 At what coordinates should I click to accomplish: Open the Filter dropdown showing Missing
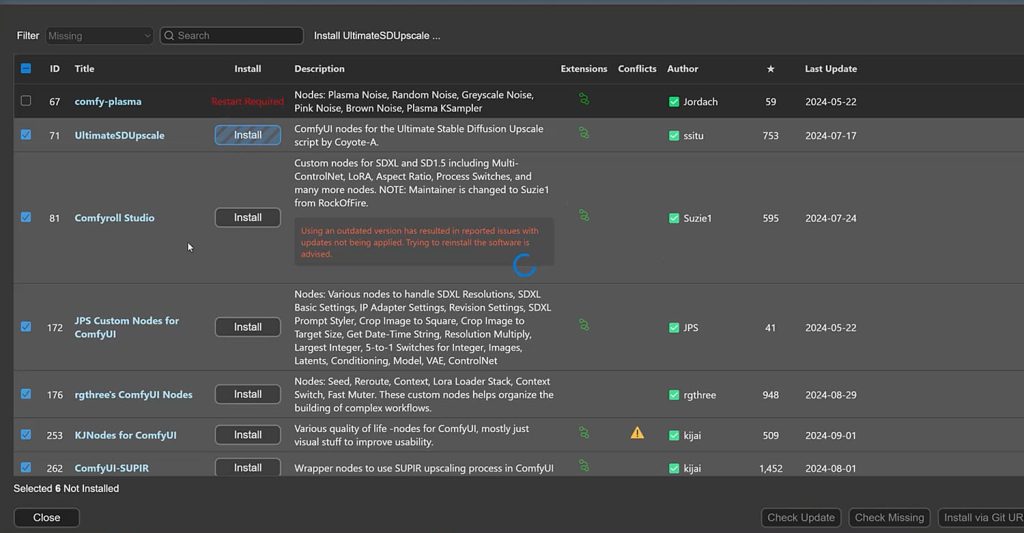(x=98, y=36)
